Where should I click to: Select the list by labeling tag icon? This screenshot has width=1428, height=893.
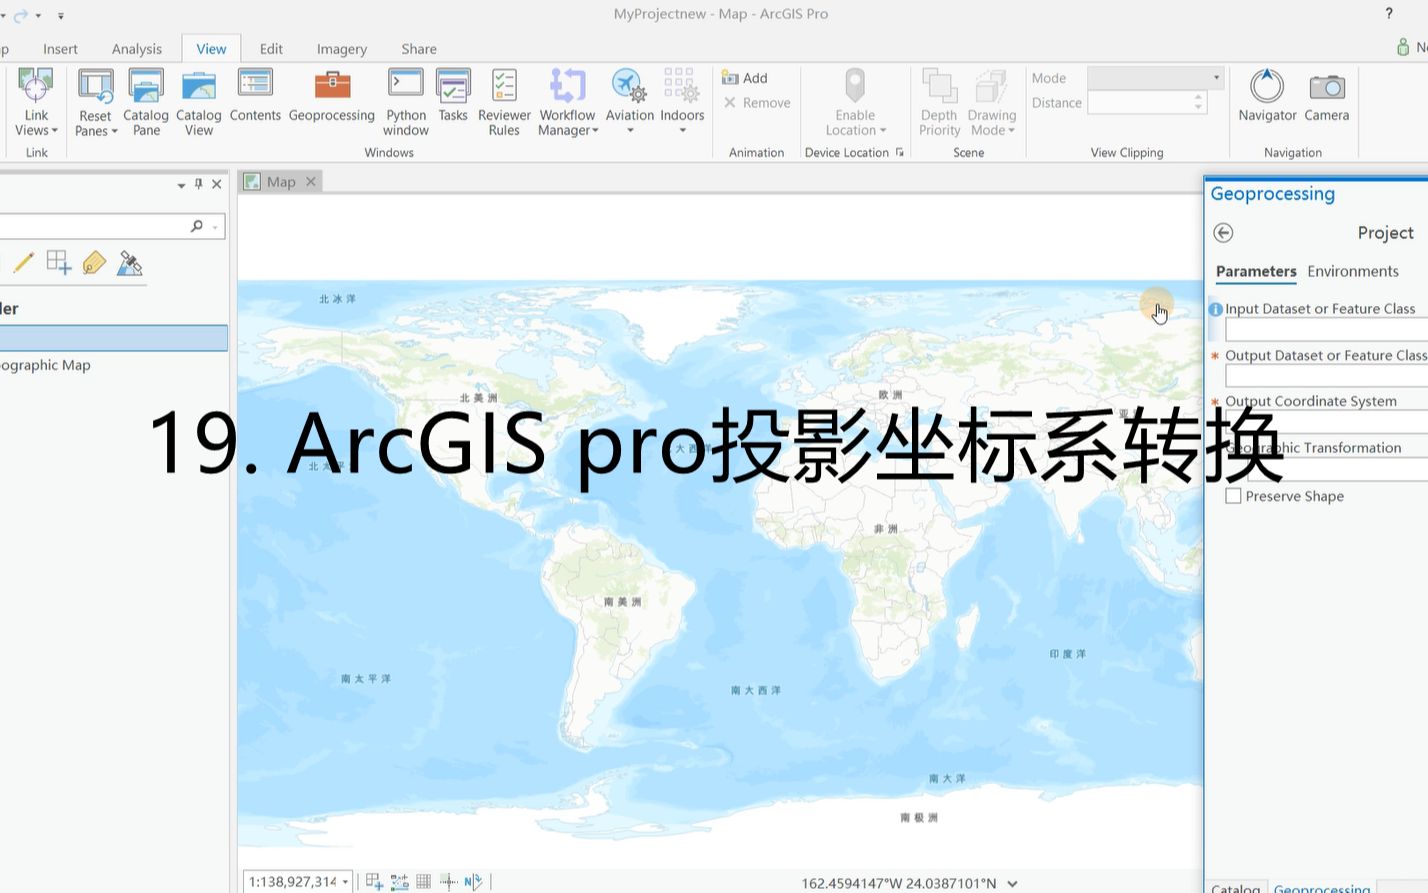(94, 263)
